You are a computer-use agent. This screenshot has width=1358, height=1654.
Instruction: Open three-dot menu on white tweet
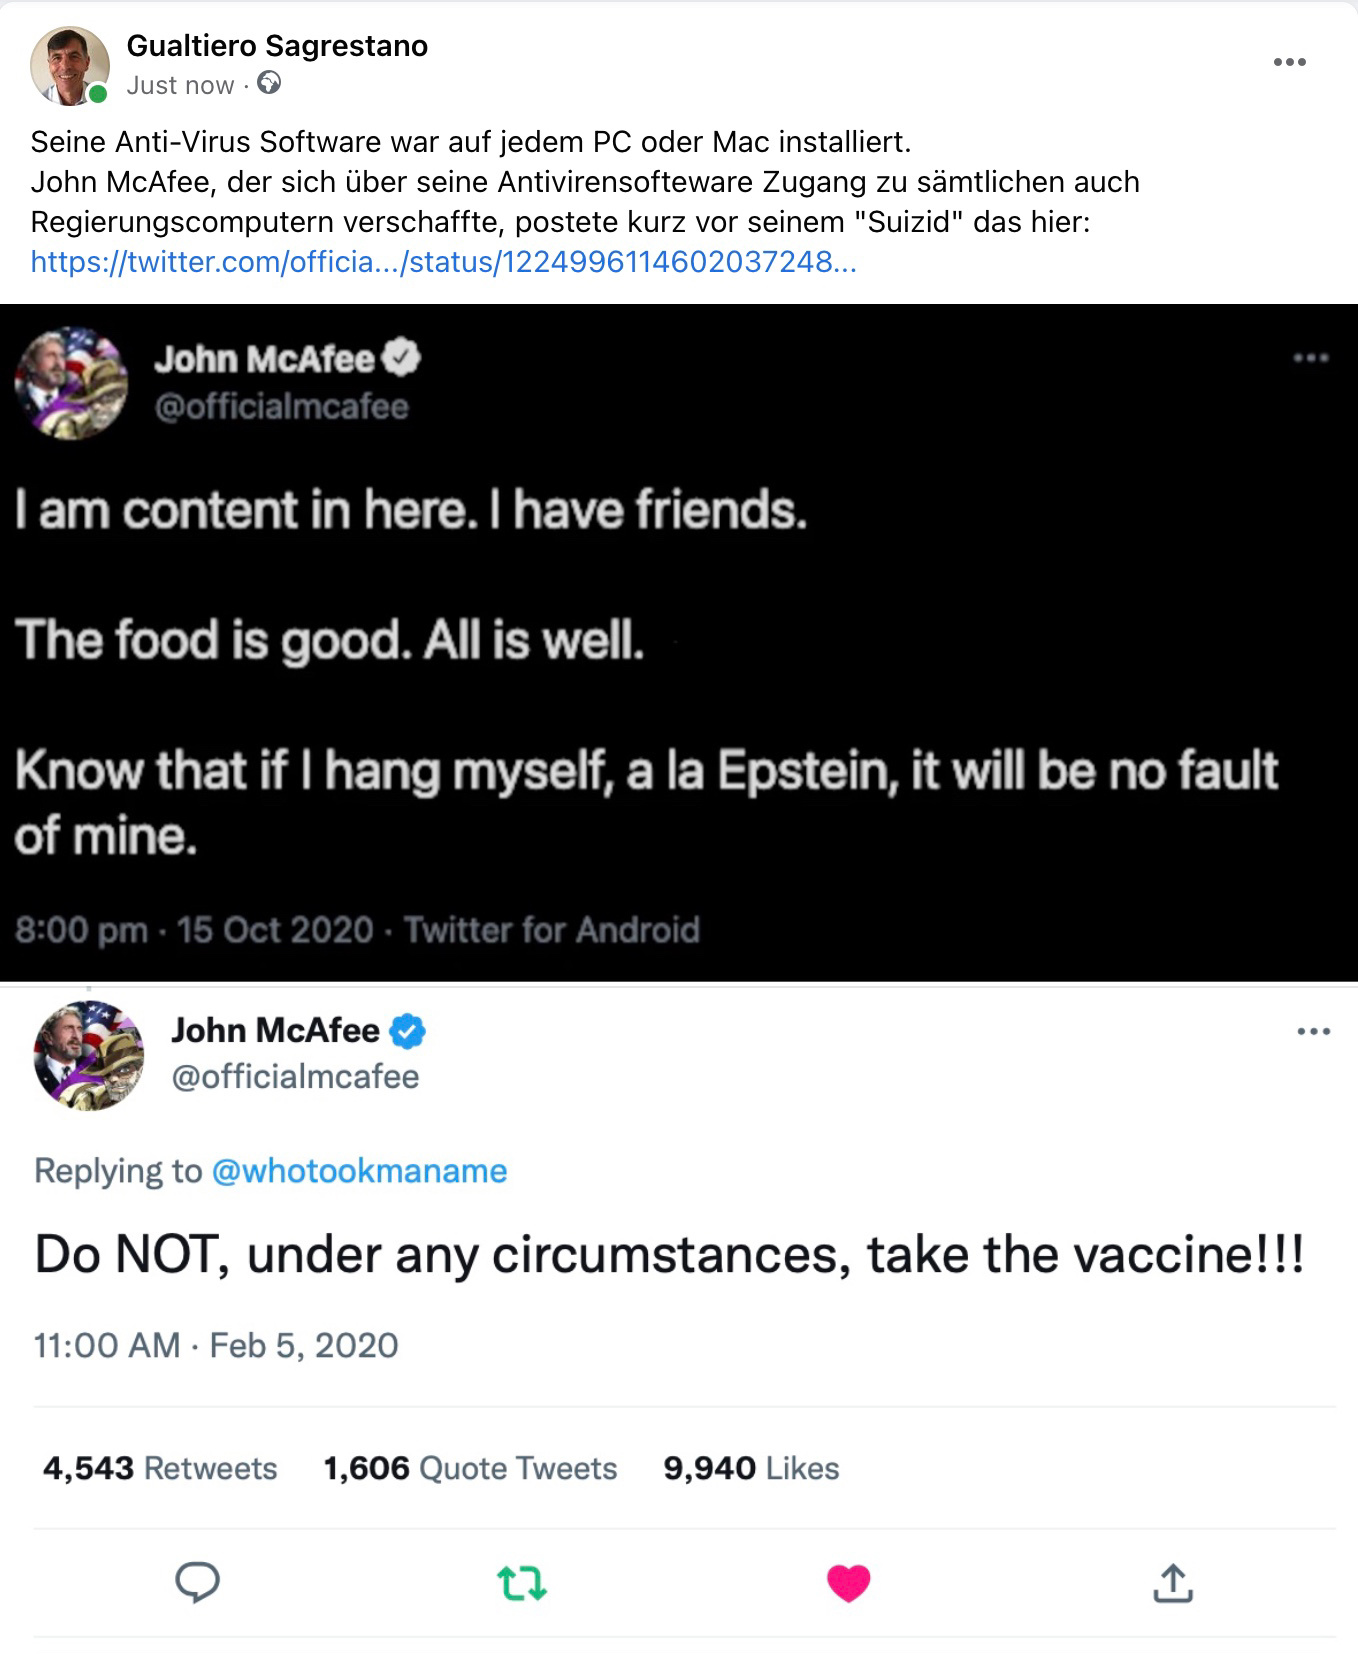click(1313, 1032)
